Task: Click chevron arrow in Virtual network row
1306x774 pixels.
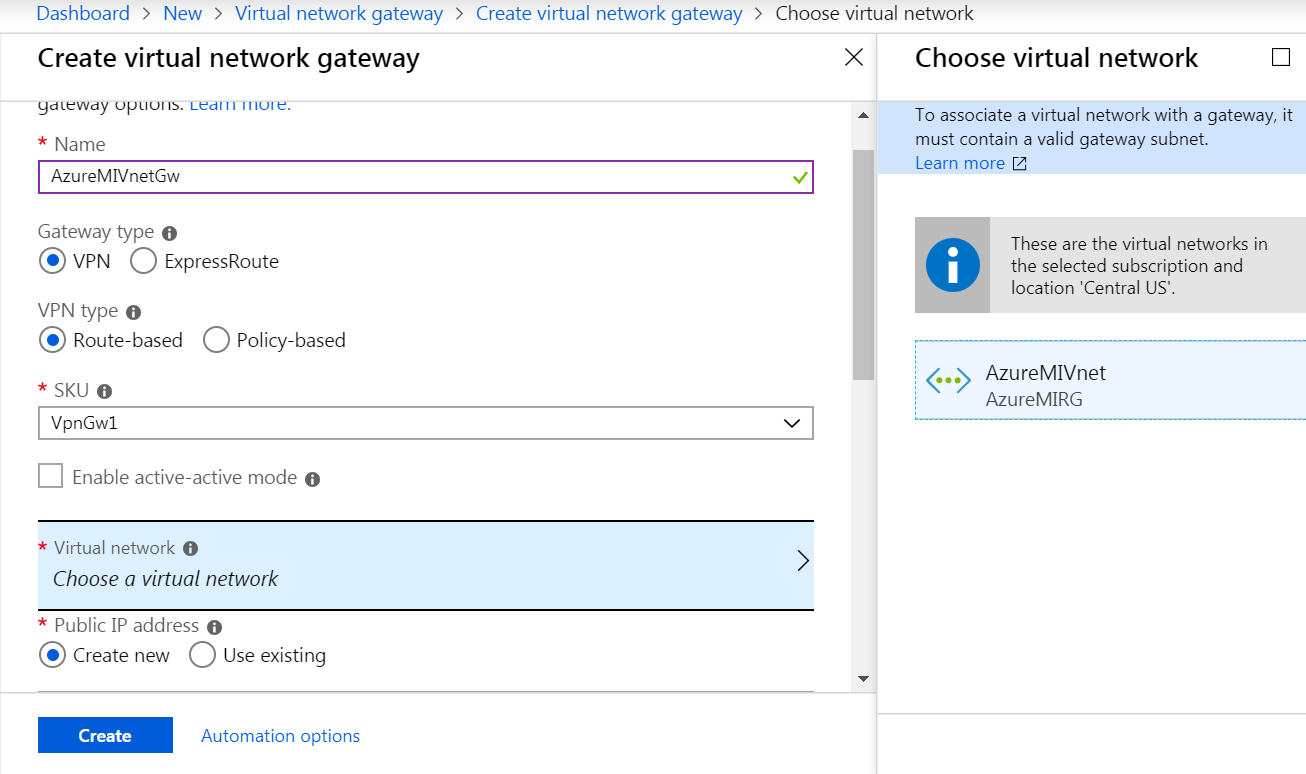Action: (802, 561)
